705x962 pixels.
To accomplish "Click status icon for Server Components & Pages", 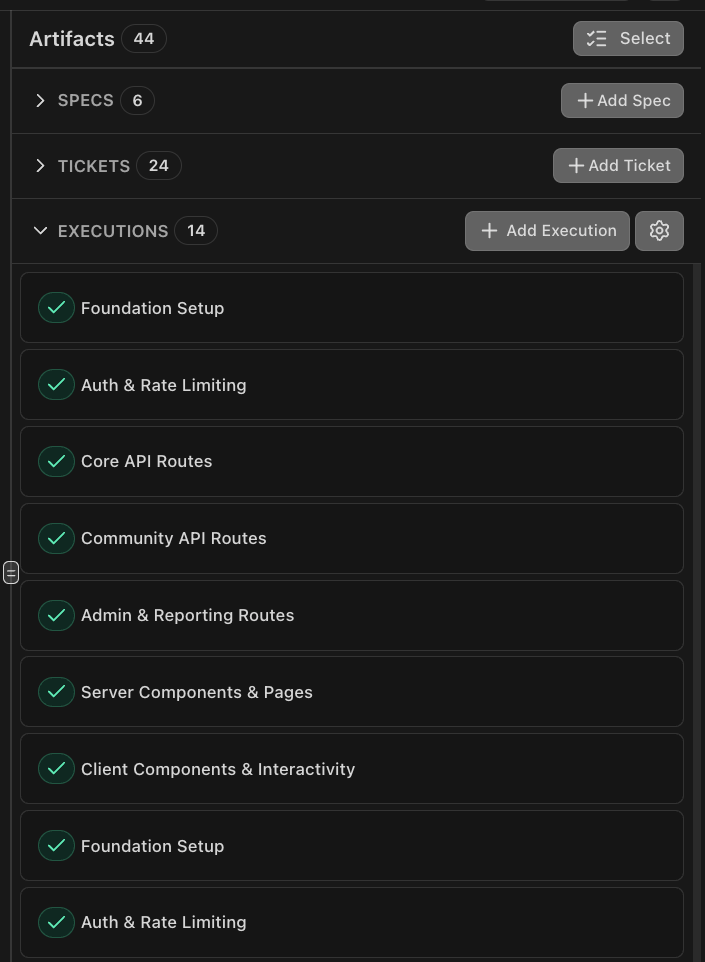I will pos(56,692).
